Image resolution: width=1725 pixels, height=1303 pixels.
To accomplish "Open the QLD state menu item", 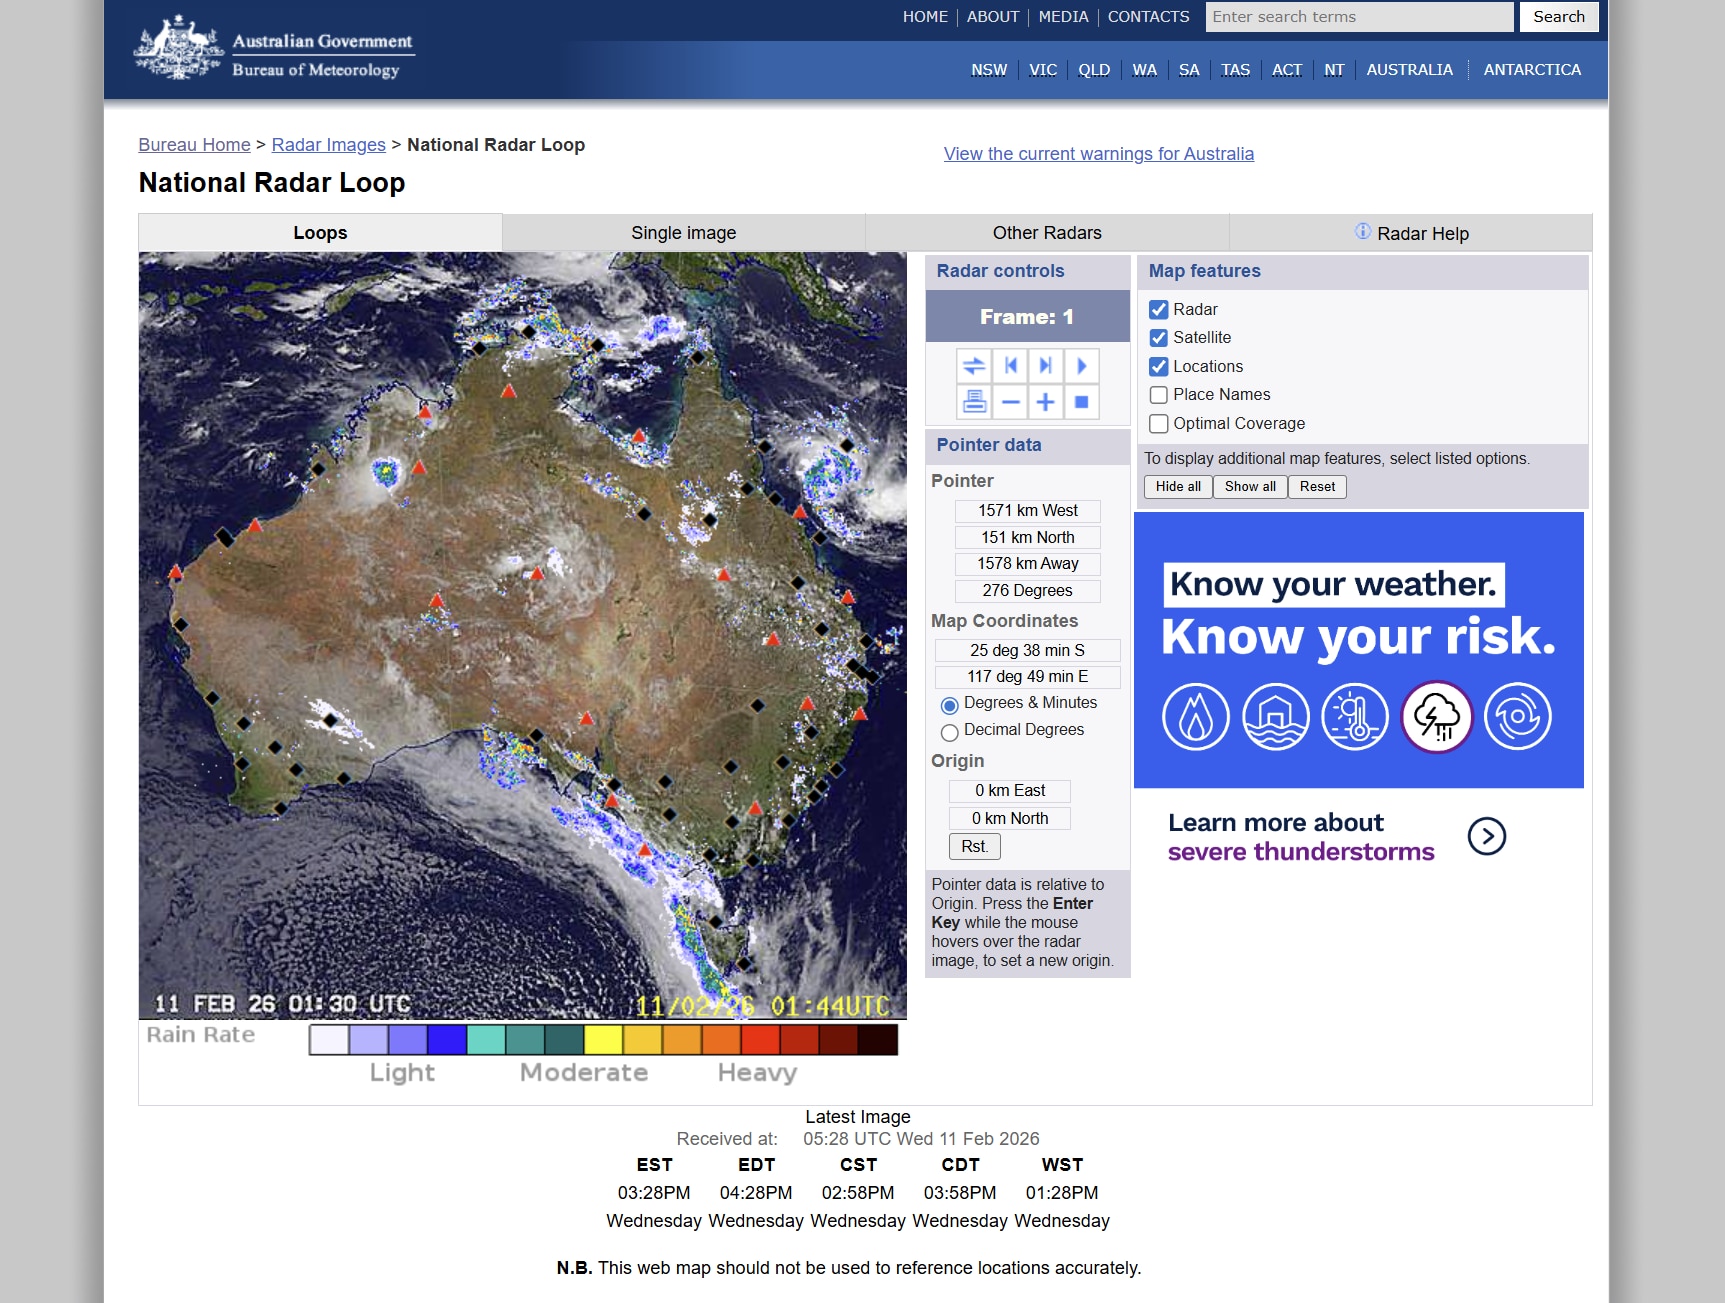I will (x=1093, y=70).
